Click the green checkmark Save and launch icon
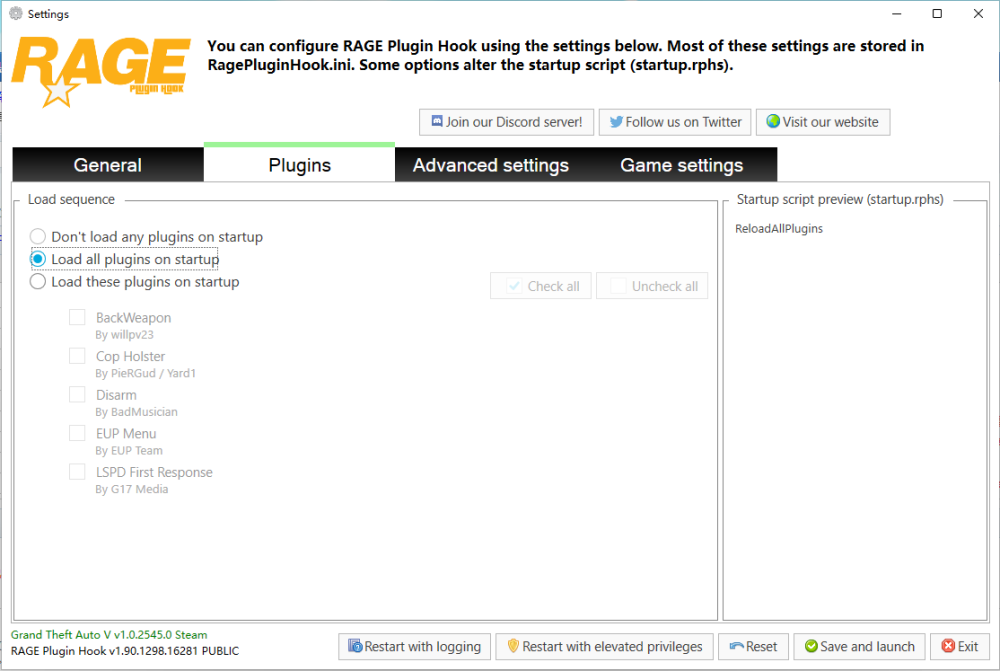This screenshot has width=1000, height=671. tap(811, 647)
